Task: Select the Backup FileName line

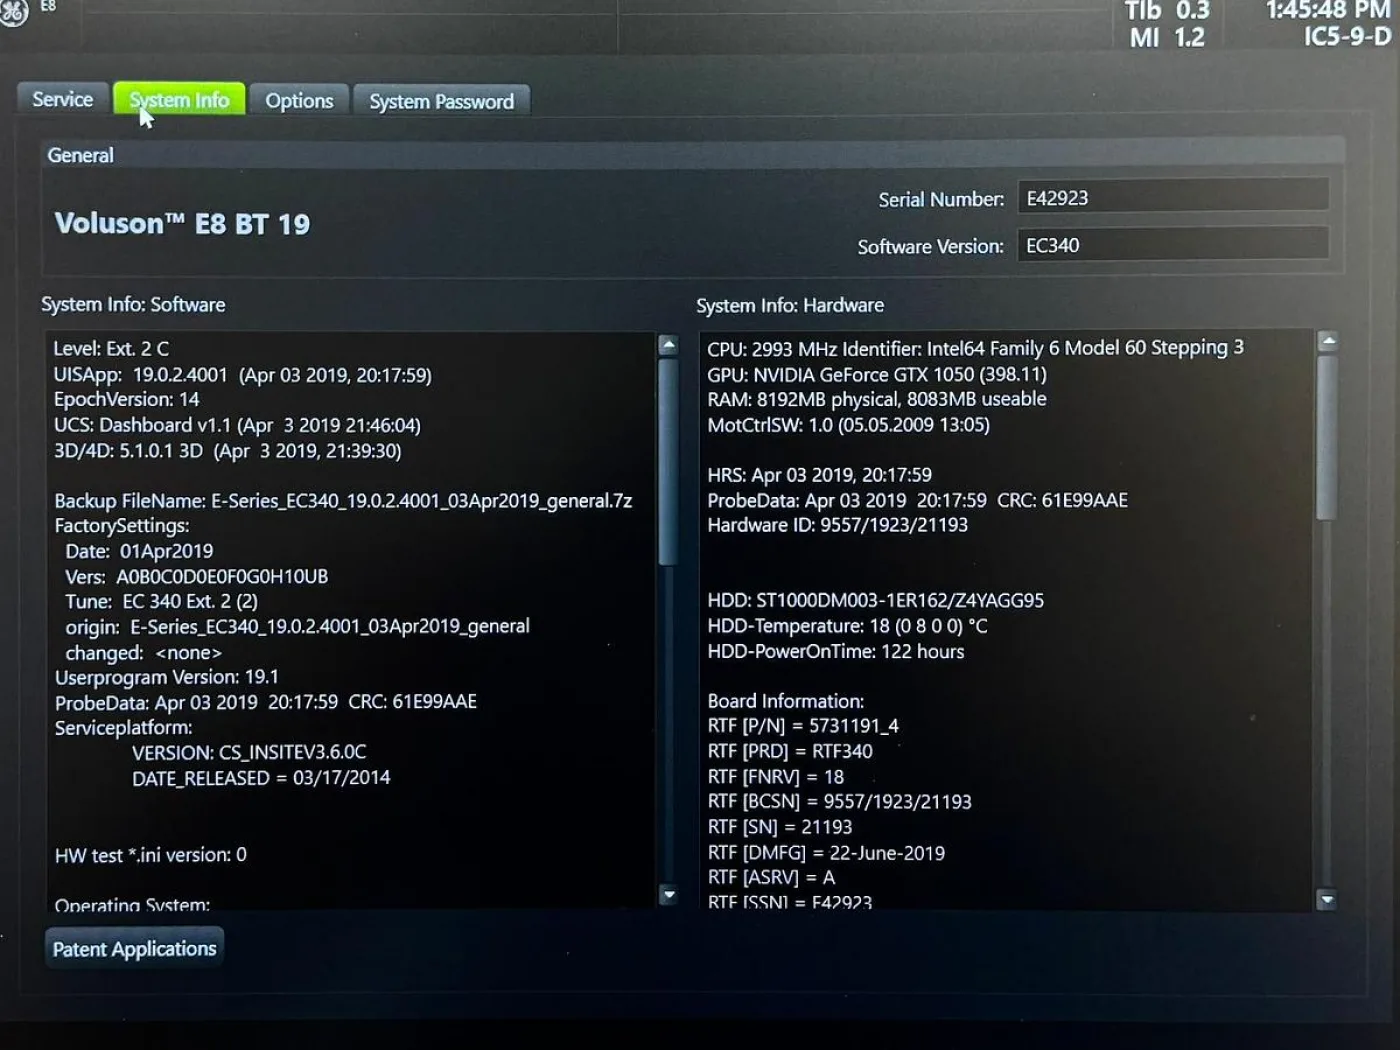Action: point(343,501)
